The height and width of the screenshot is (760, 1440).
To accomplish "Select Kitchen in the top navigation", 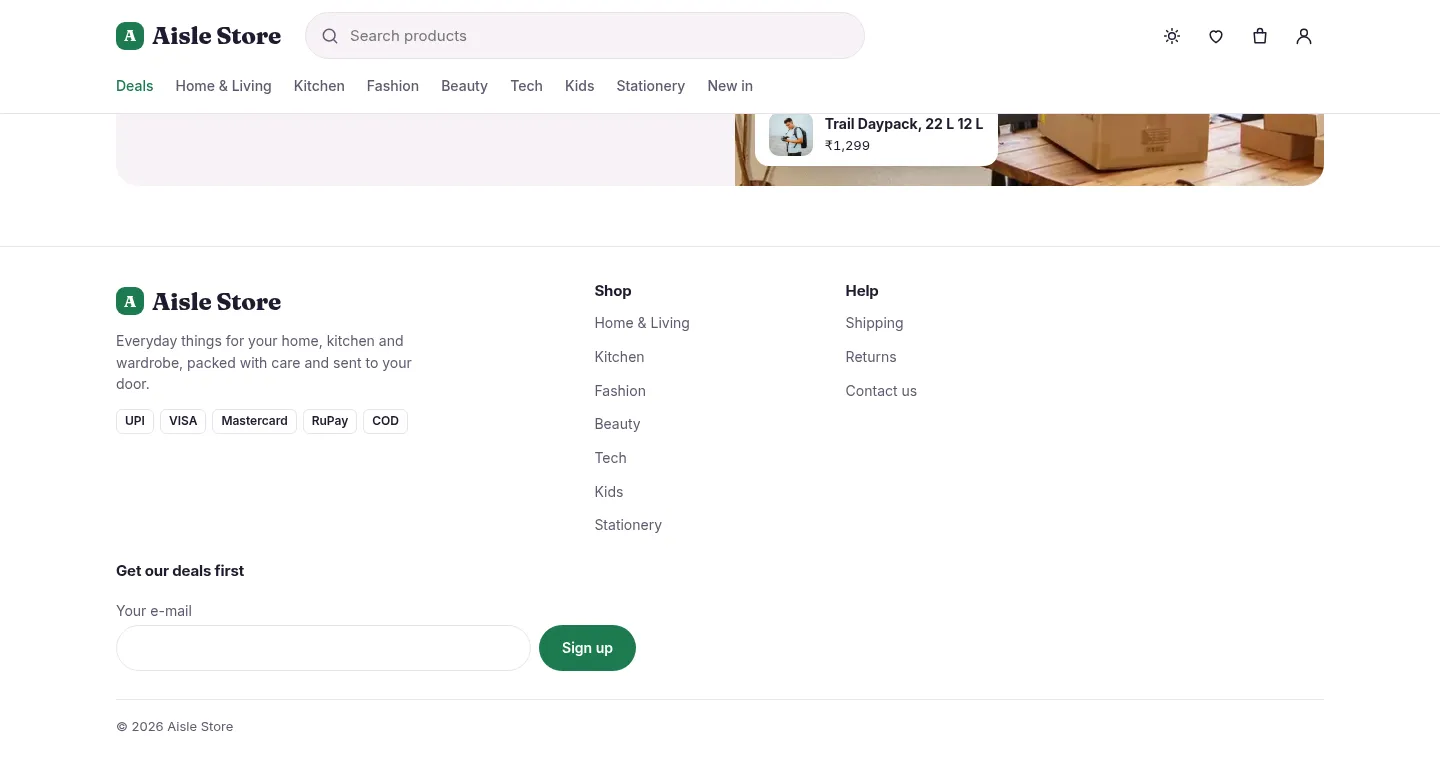I will tap(319, 86).
